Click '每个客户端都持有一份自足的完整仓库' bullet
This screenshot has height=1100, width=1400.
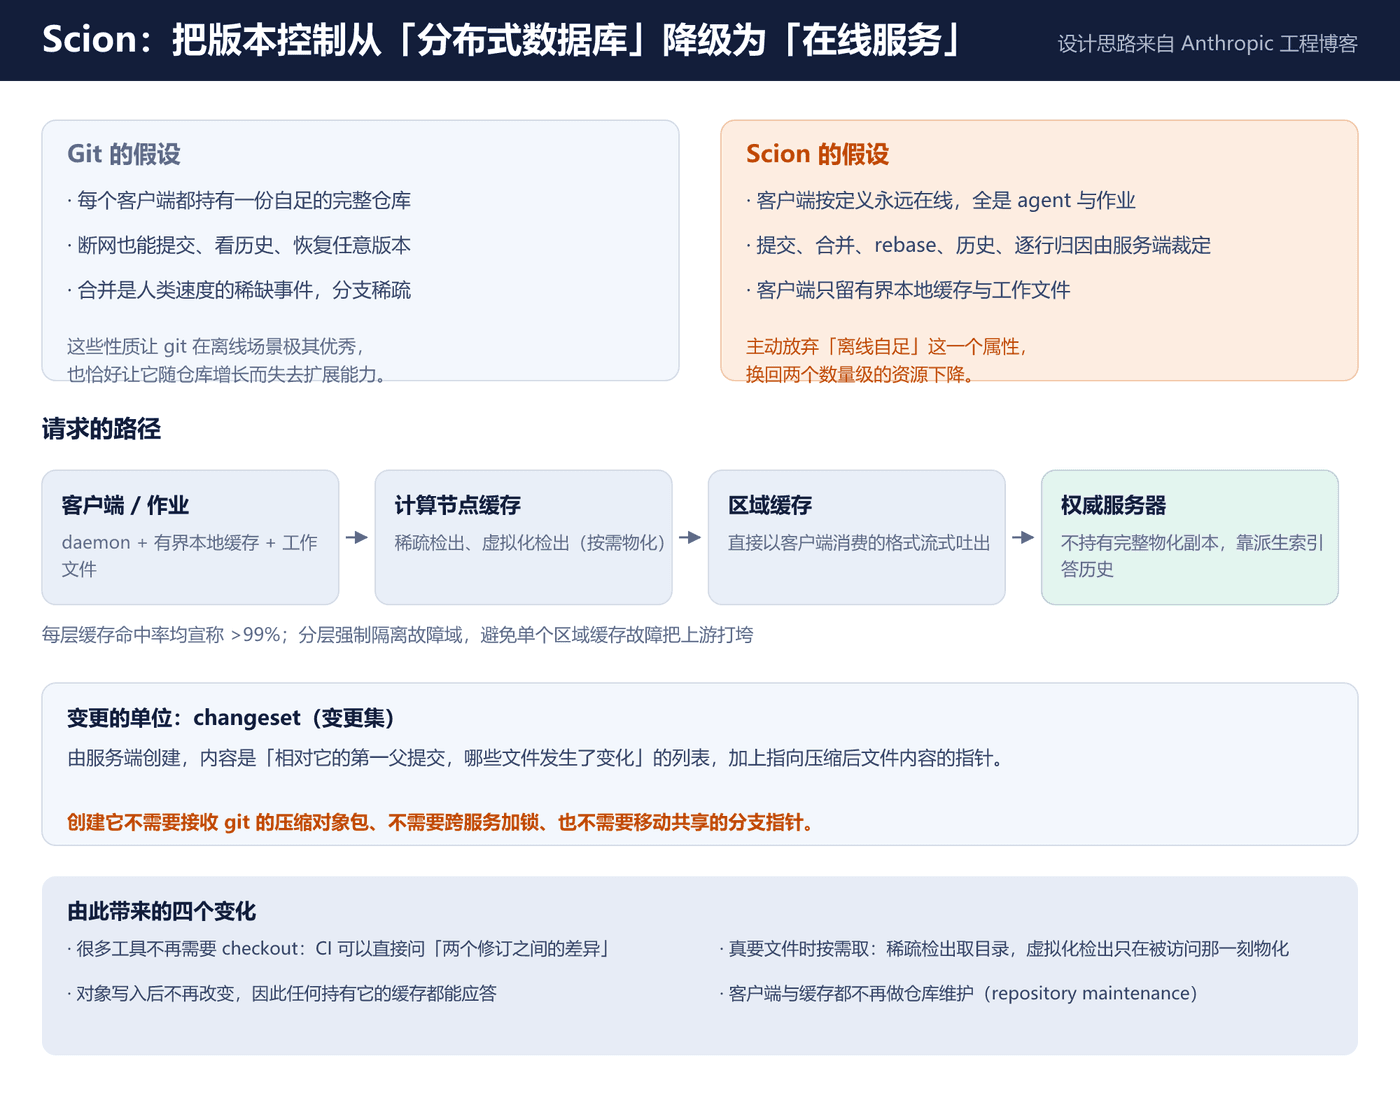(239, 200)
